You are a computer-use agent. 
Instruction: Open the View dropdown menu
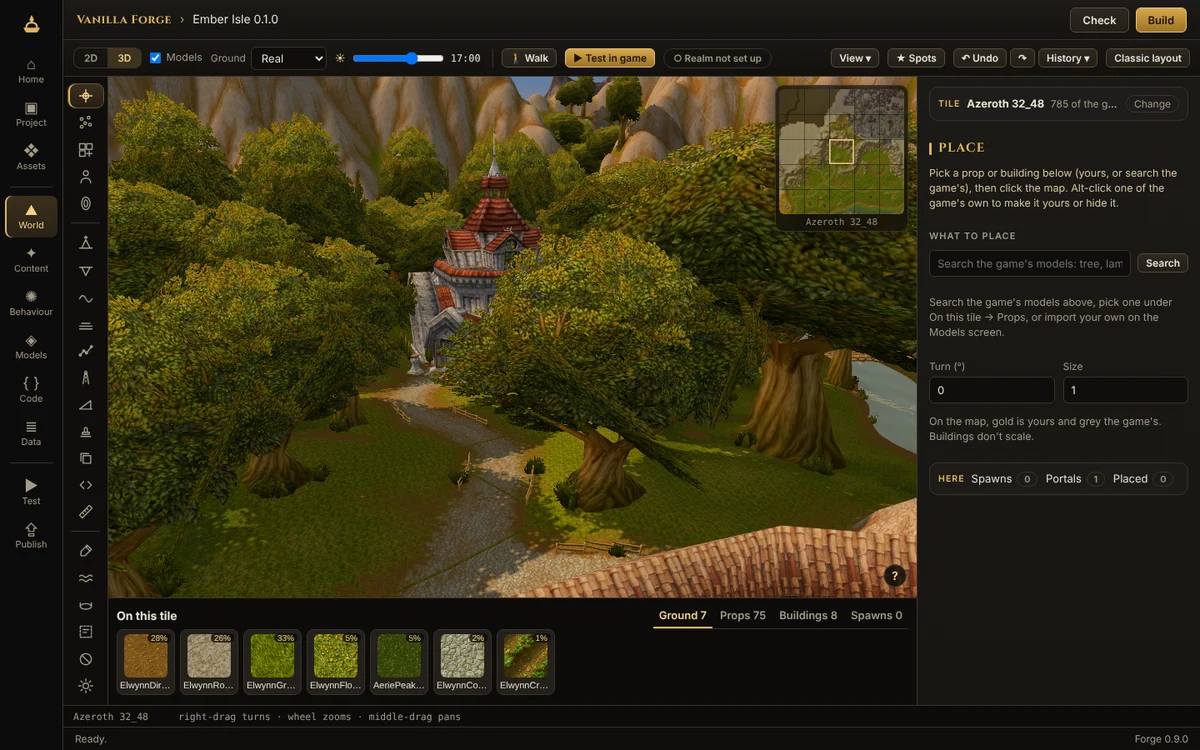[855, 58]
